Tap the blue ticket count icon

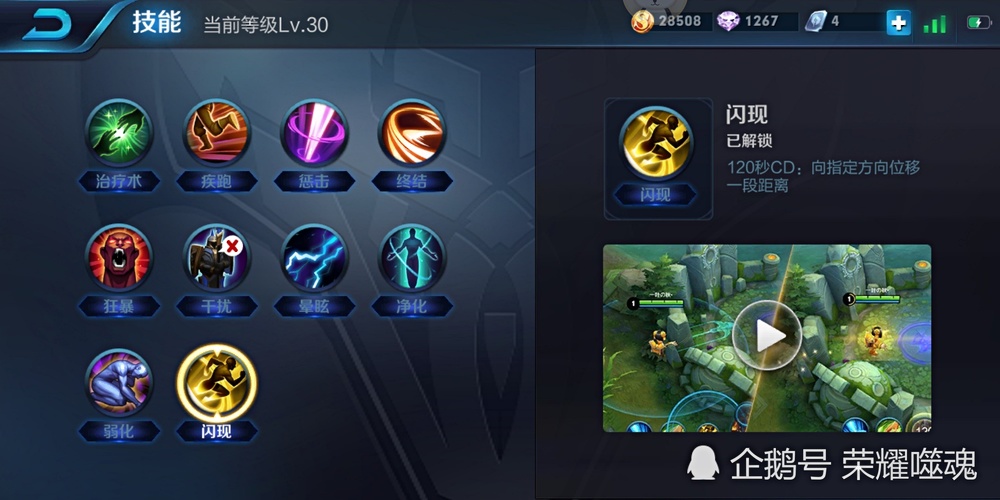coord(816,21)
